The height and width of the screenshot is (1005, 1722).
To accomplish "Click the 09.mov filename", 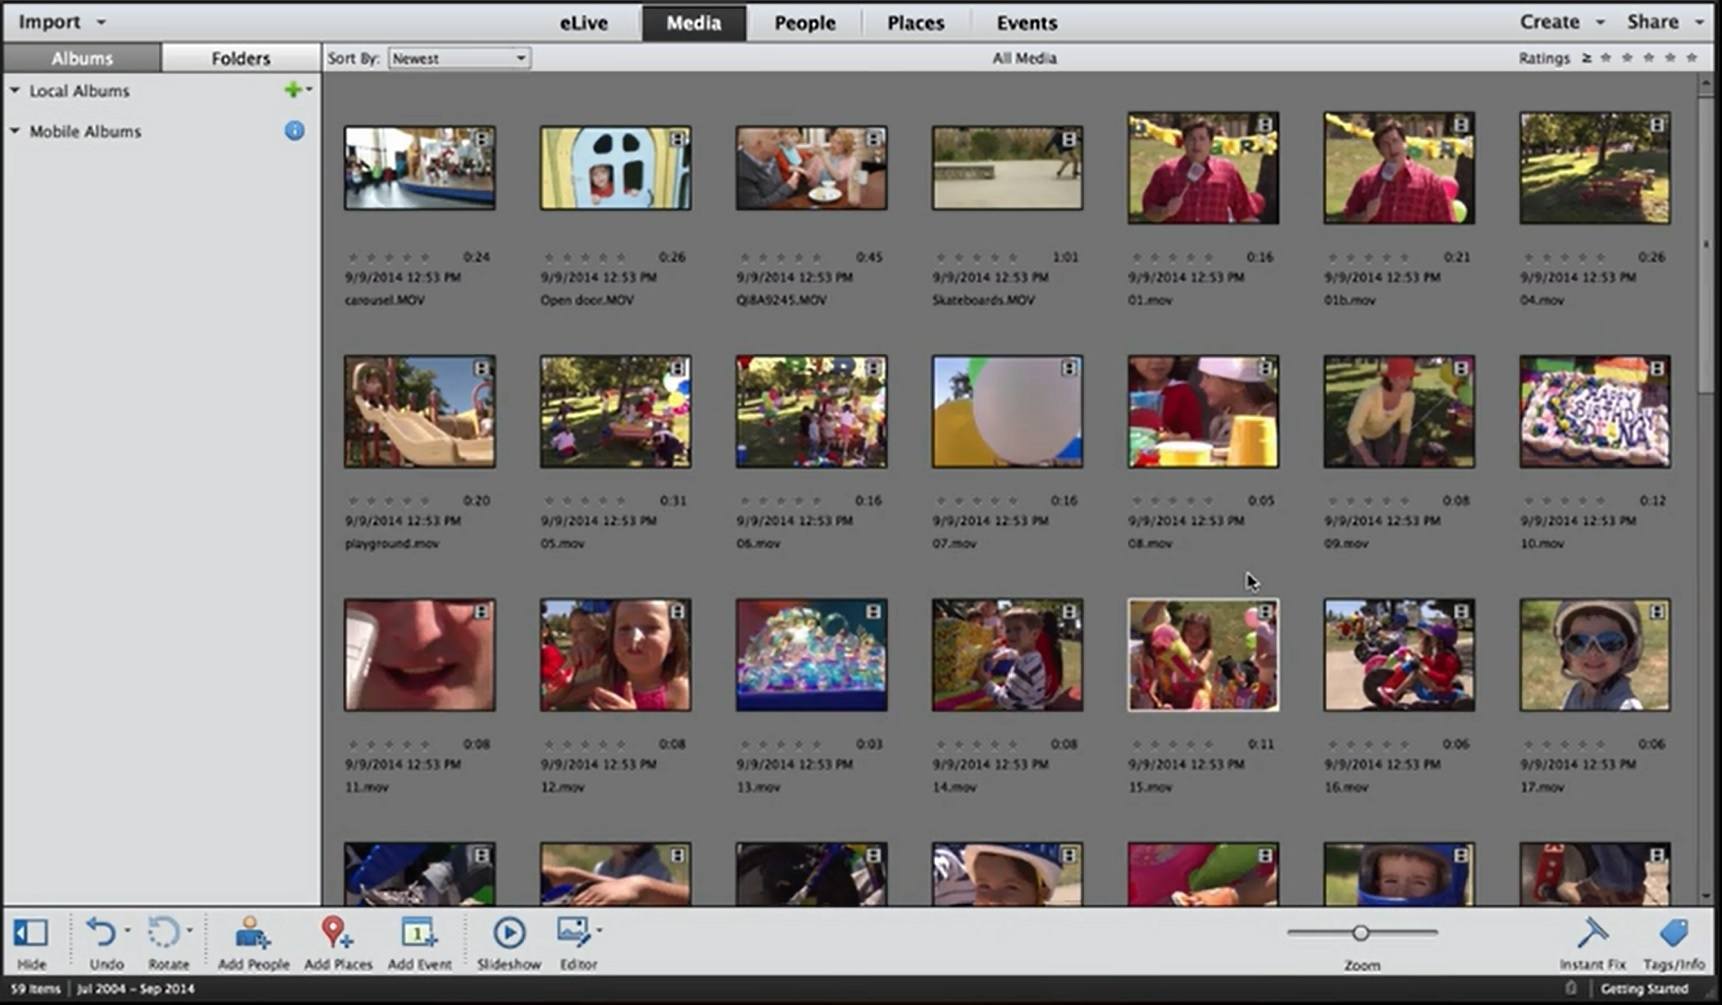I will 1346,543.
